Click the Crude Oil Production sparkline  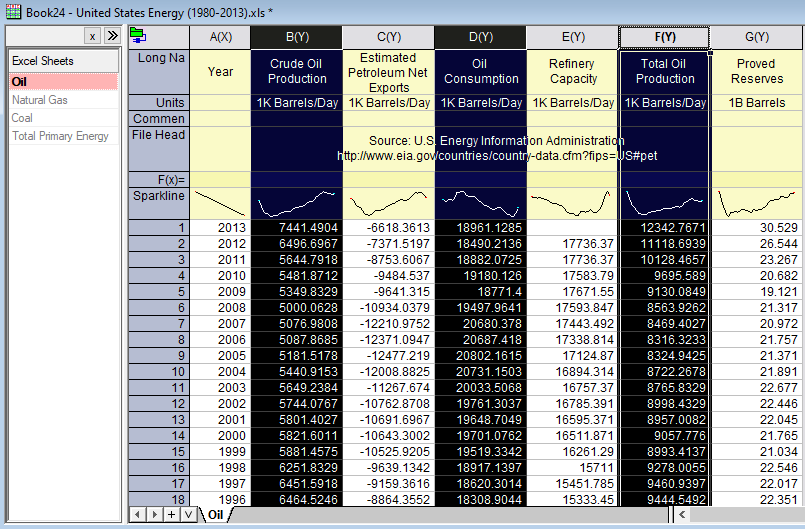pyautogui.click(x=297, y=203)
